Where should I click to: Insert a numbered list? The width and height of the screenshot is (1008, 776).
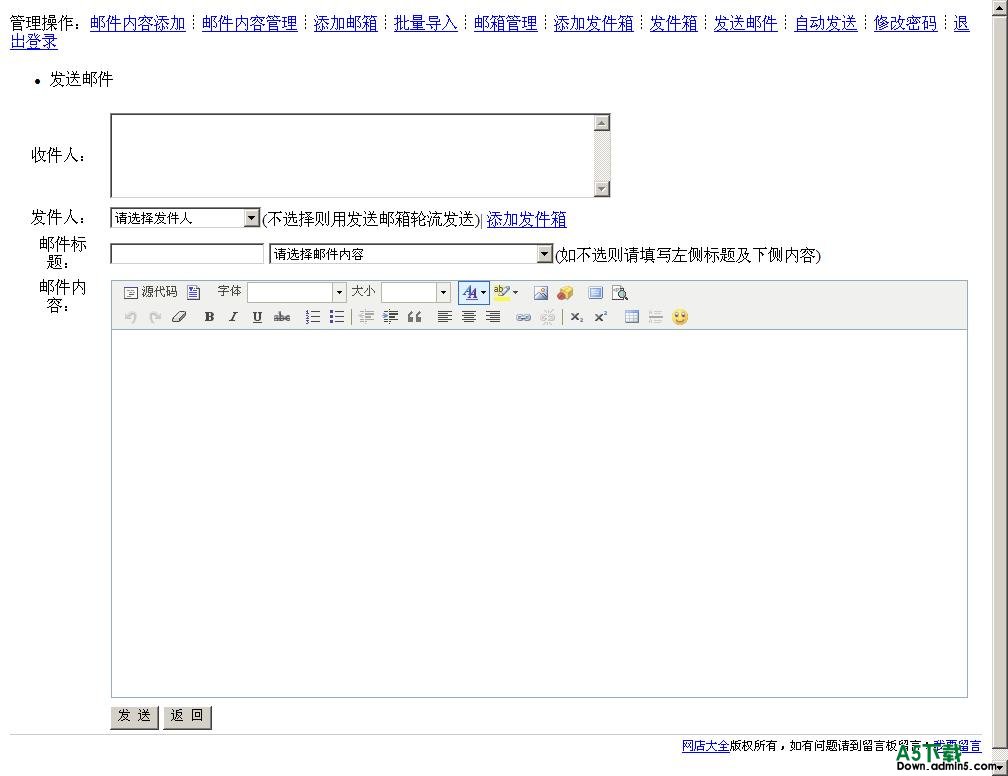pos(312,317)
